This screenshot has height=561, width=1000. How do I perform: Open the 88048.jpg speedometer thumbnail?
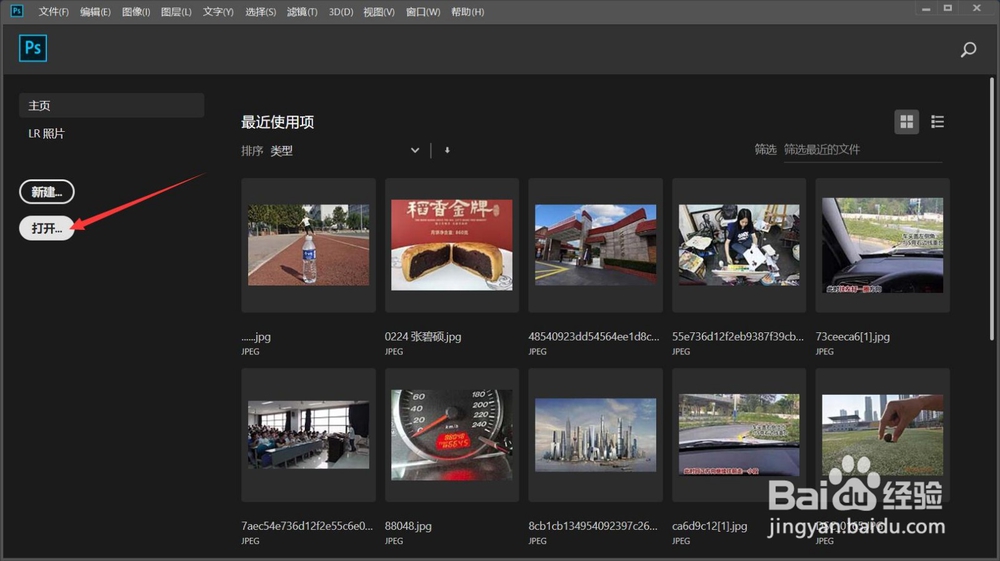452,435
